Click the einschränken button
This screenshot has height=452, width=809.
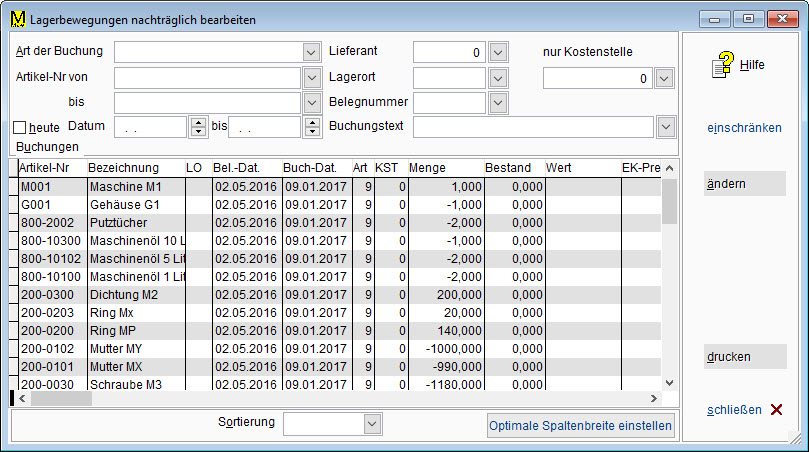(744, 128)
